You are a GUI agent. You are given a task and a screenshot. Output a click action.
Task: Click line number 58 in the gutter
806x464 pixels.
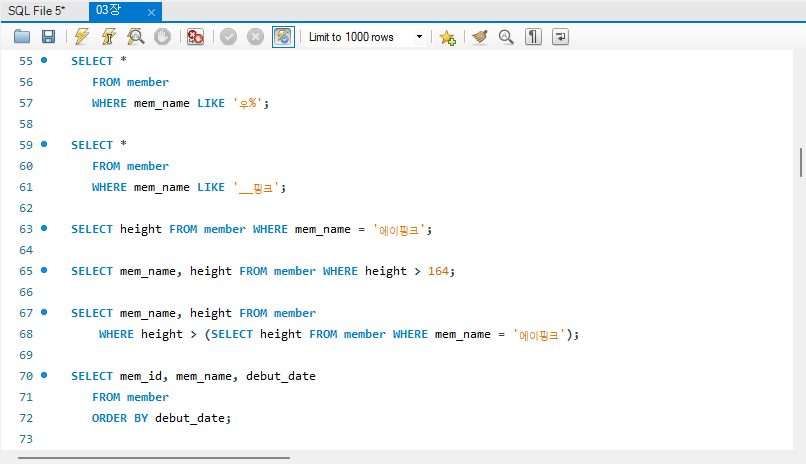click(x=26, y=124)
